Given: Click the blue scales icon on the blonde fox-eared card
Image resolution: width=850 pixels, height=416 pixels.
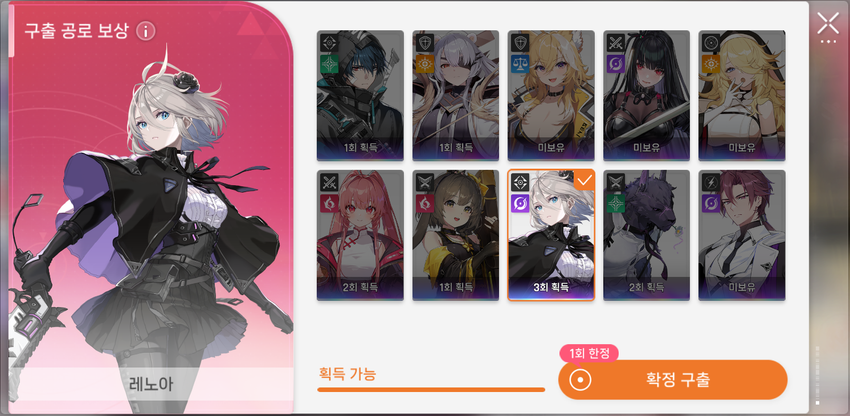Looking at the screenshot, I should click(520, 63).
